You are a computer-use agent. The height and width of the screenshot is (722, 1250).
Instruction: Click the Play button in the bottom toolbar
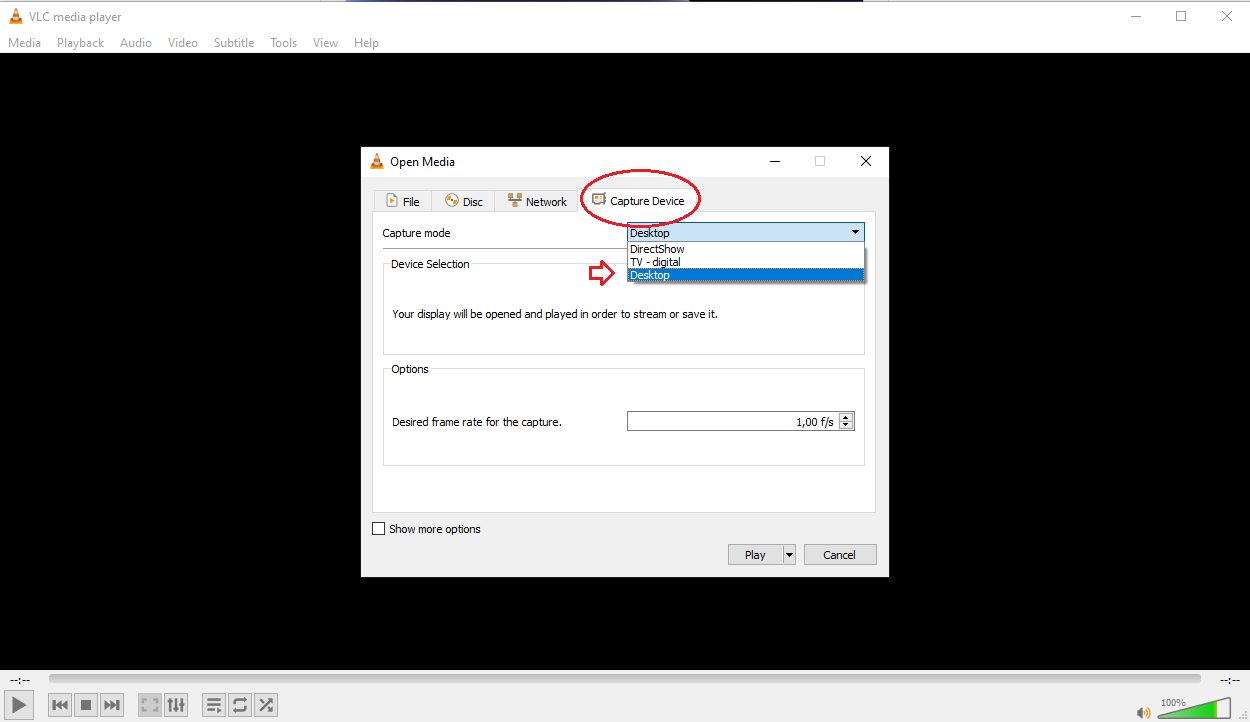pyautogui.click(x=20, y=705)
